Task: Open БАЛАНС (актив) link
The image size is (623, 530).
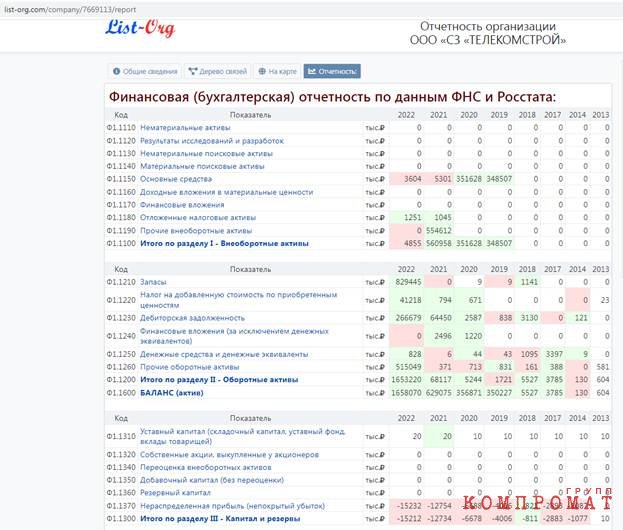Action: (x=172, y=393)
